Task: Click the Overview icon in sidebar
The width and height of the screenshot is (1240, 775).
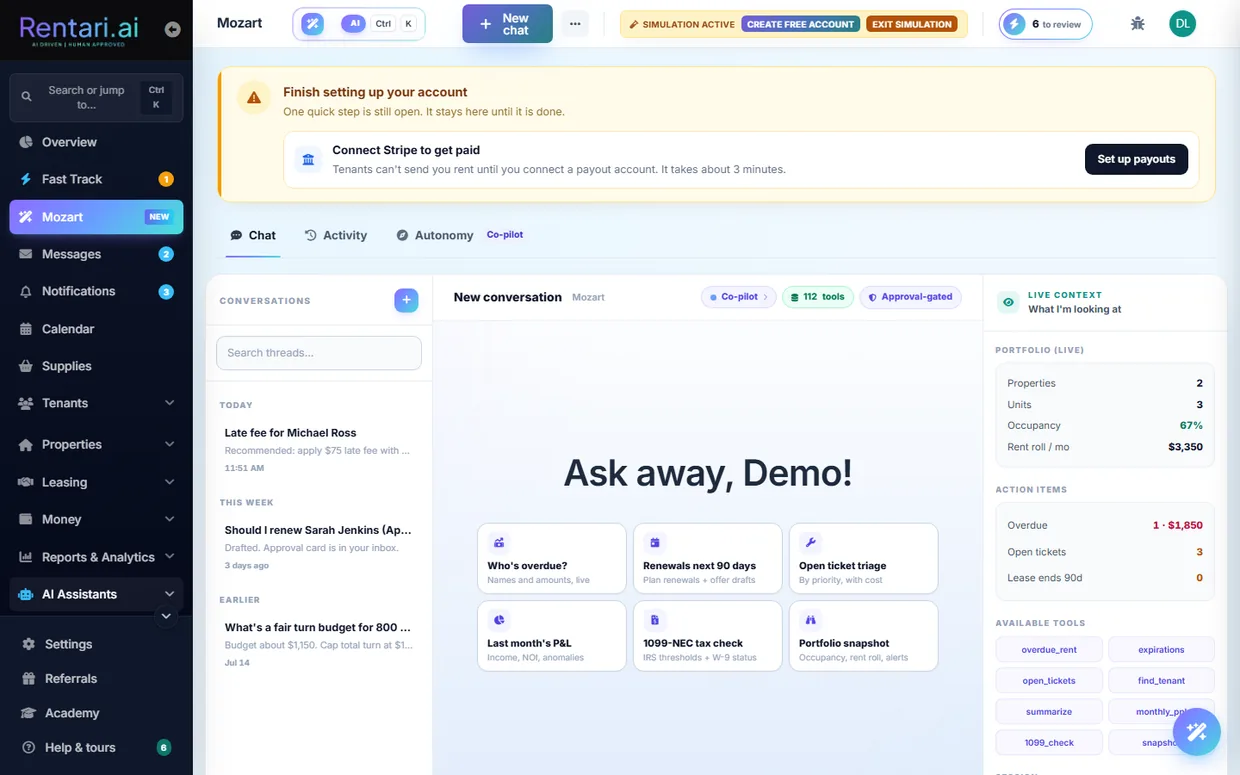Action: point(26,142)
